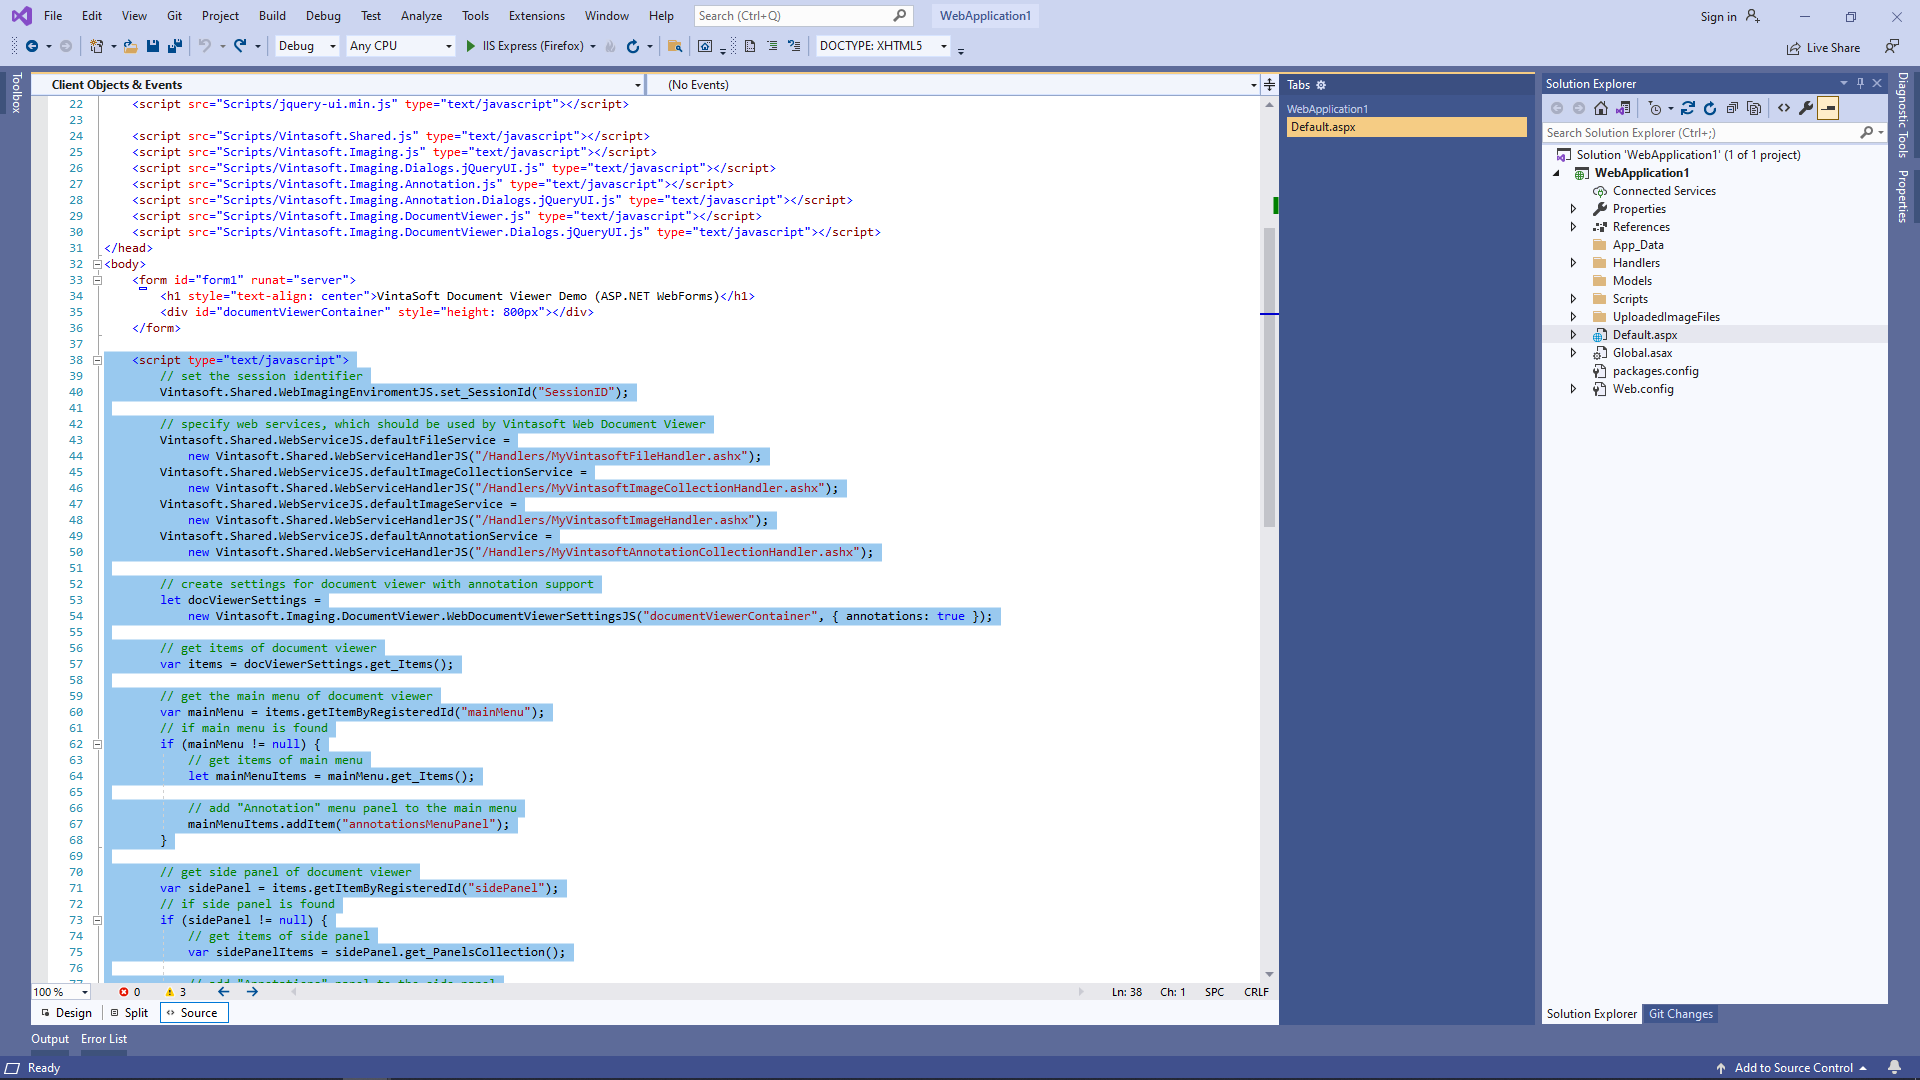Refresh the Solution Explorer

(1710, 108)
